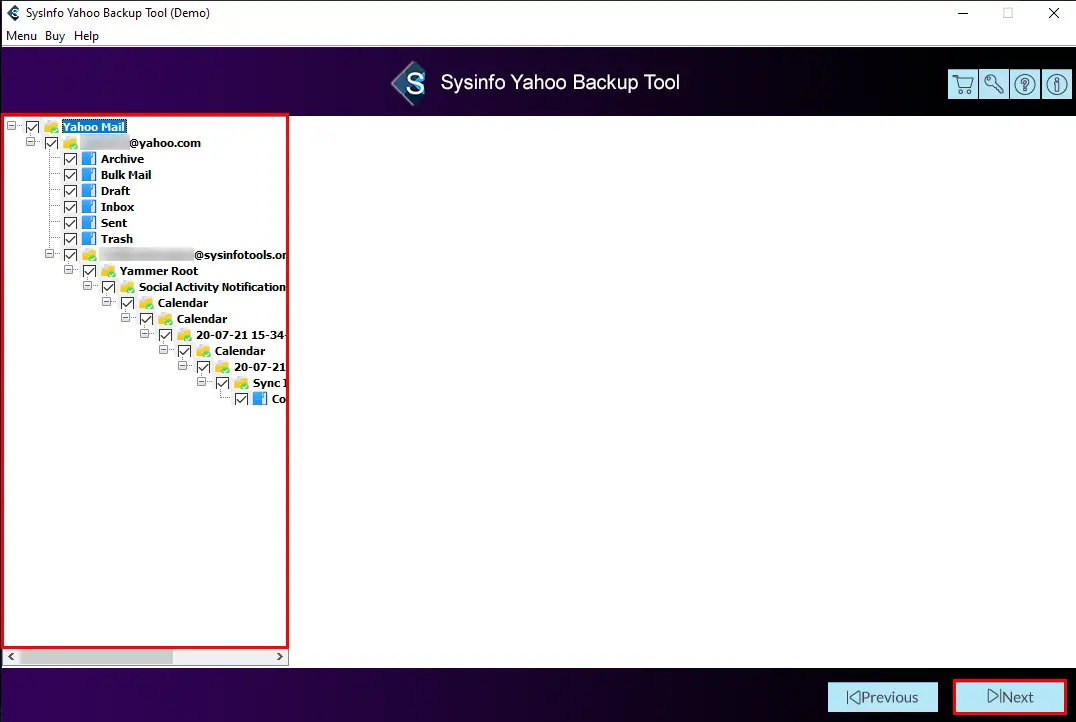The height and width of the screenshot is (722, 1076).
Task: Click the horizontal scrollbar thumb
Action: pyautogui.click(x=96, y=657)
